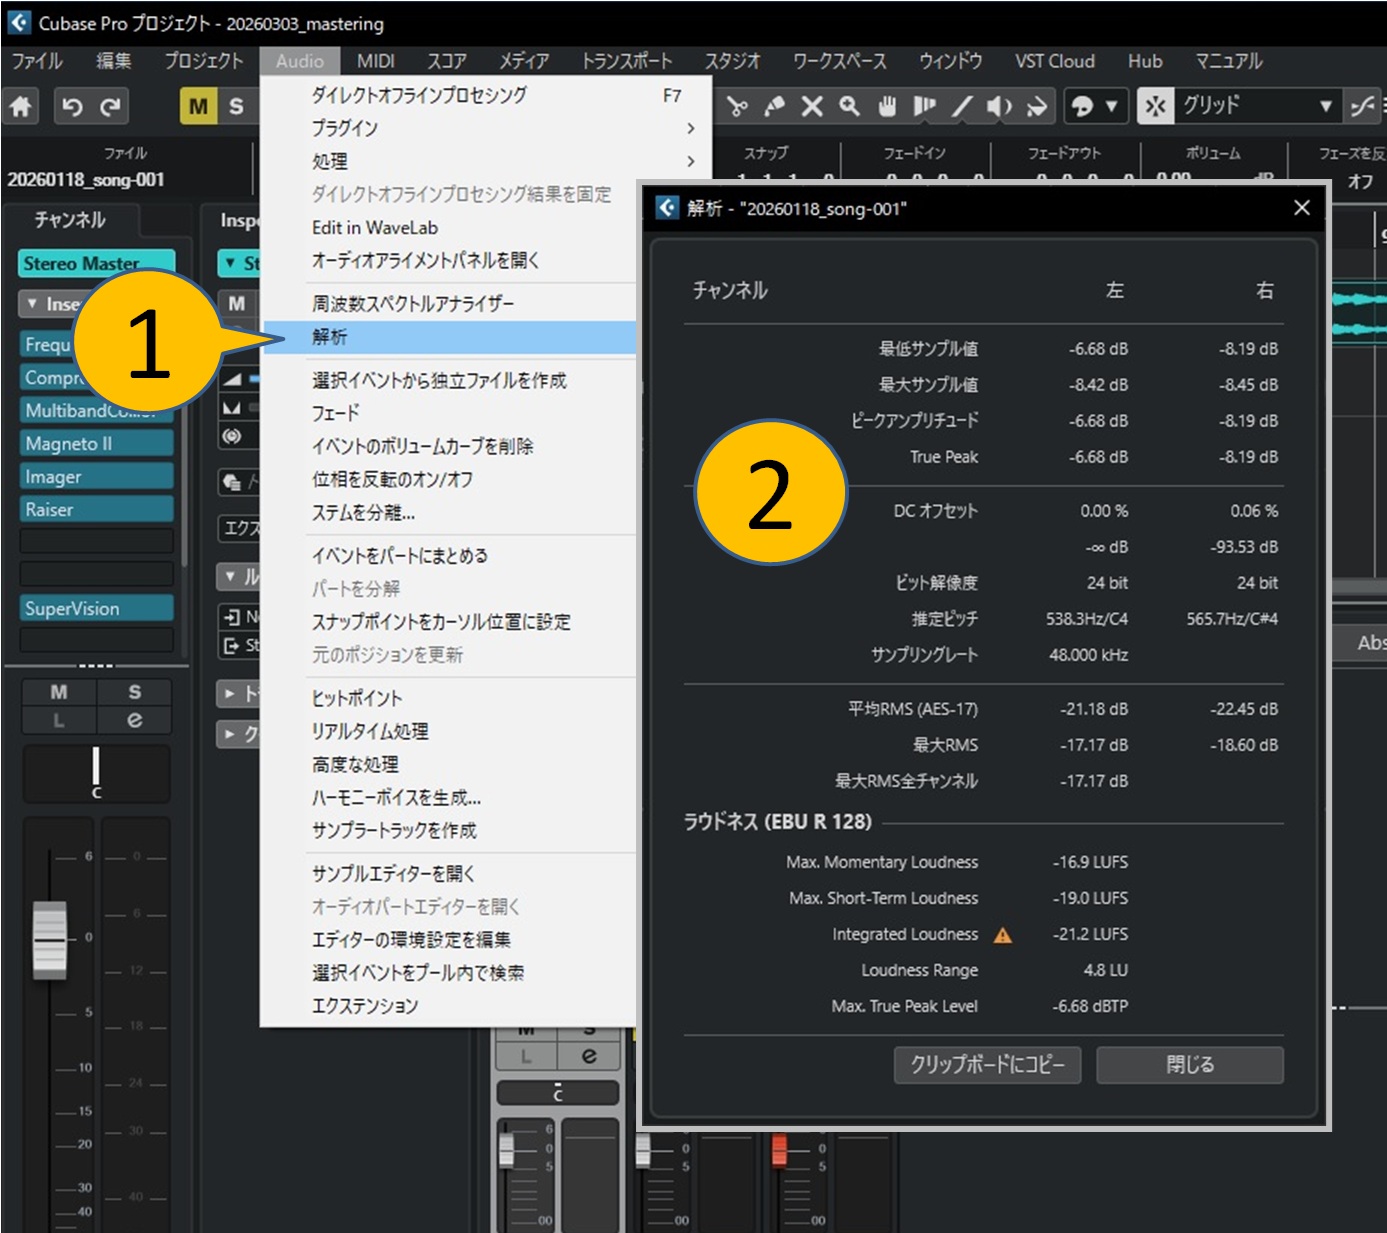Click the Undo arrow icon

(72, 106)
